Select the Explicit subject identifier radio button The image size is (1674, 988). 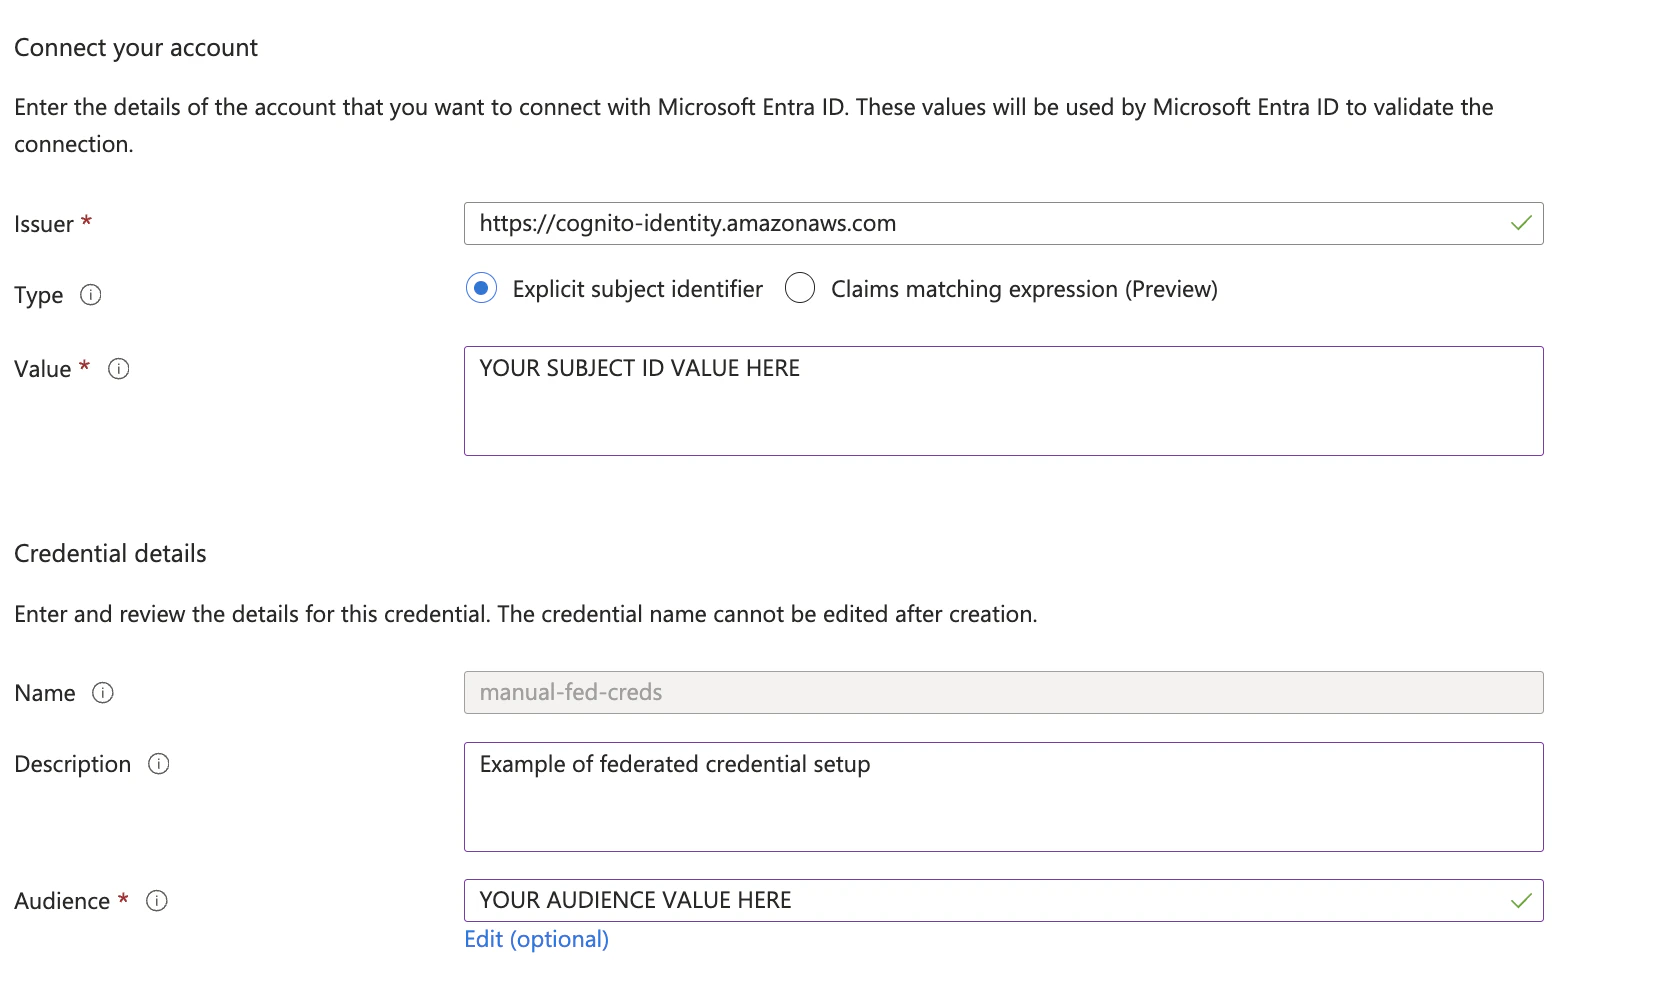pos(481,288)
